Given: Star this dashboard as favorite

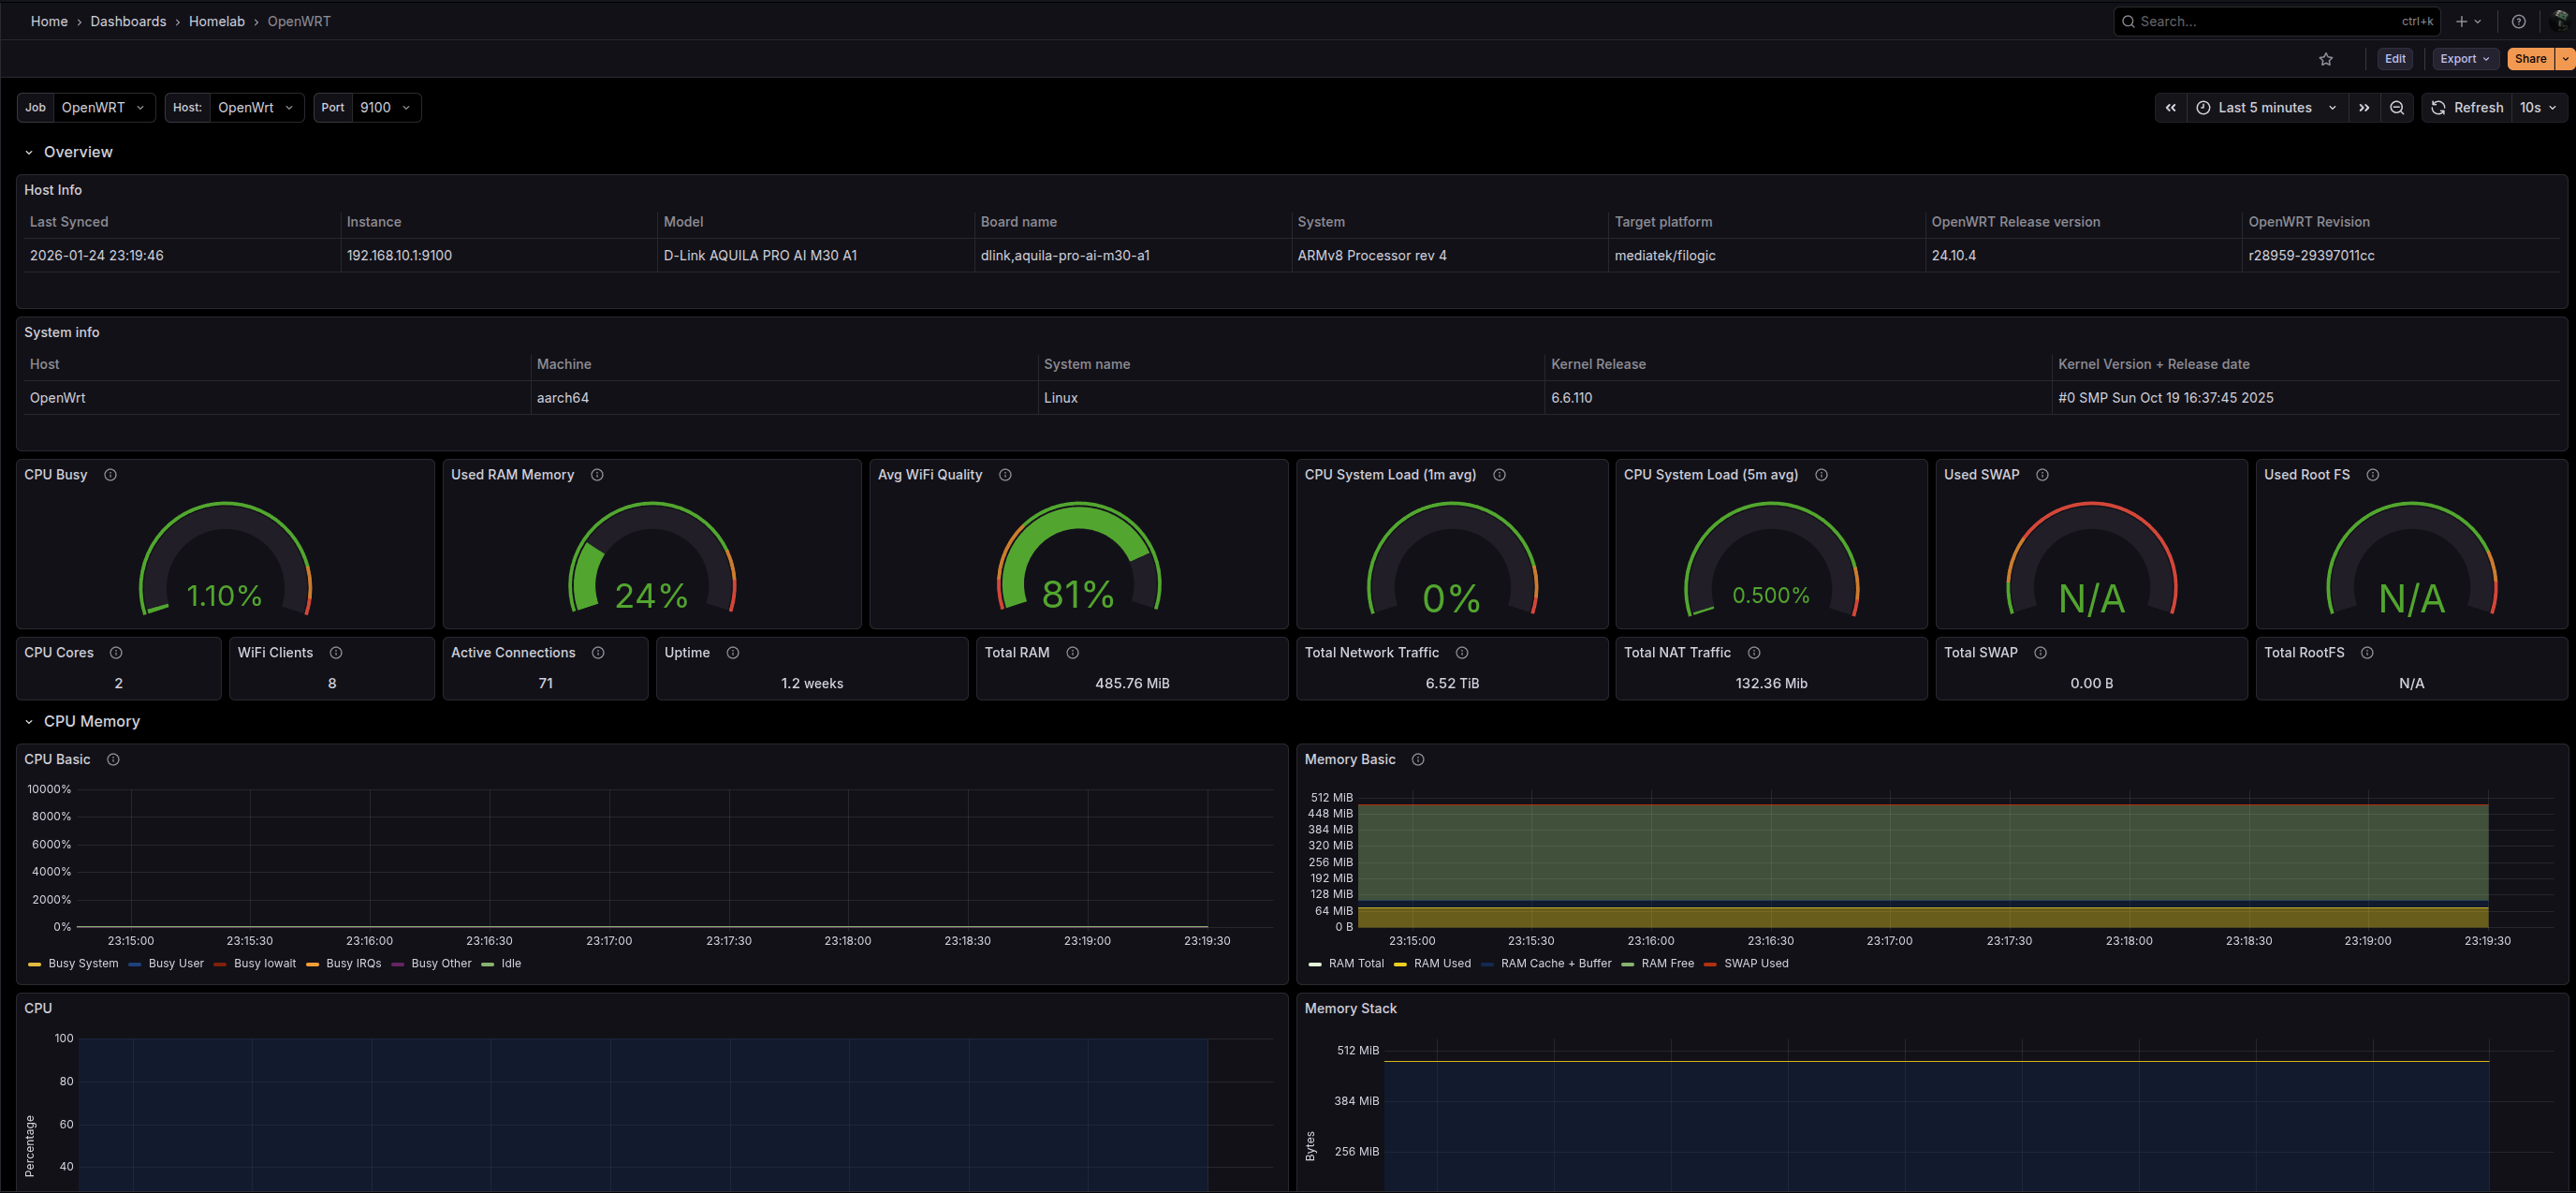Looking at the screenshot, I should (x=2326, y=59).
